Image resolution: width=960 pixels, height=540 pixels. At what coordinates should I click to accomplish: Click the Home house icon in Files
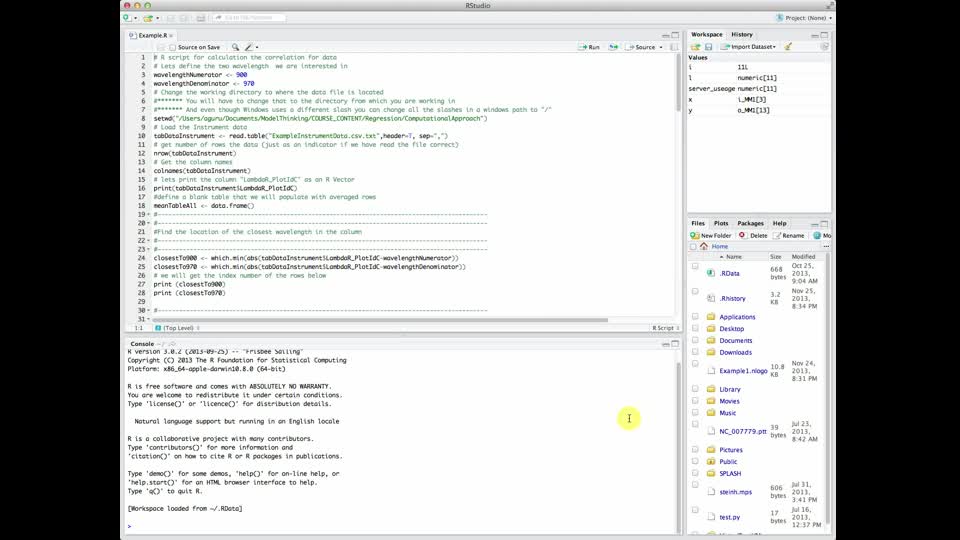coord(704,247)
